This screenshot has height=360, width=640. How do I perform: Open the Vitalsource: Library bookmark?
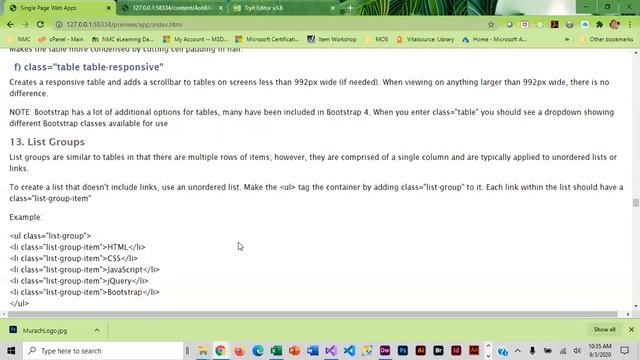click(x=425, y=40)
